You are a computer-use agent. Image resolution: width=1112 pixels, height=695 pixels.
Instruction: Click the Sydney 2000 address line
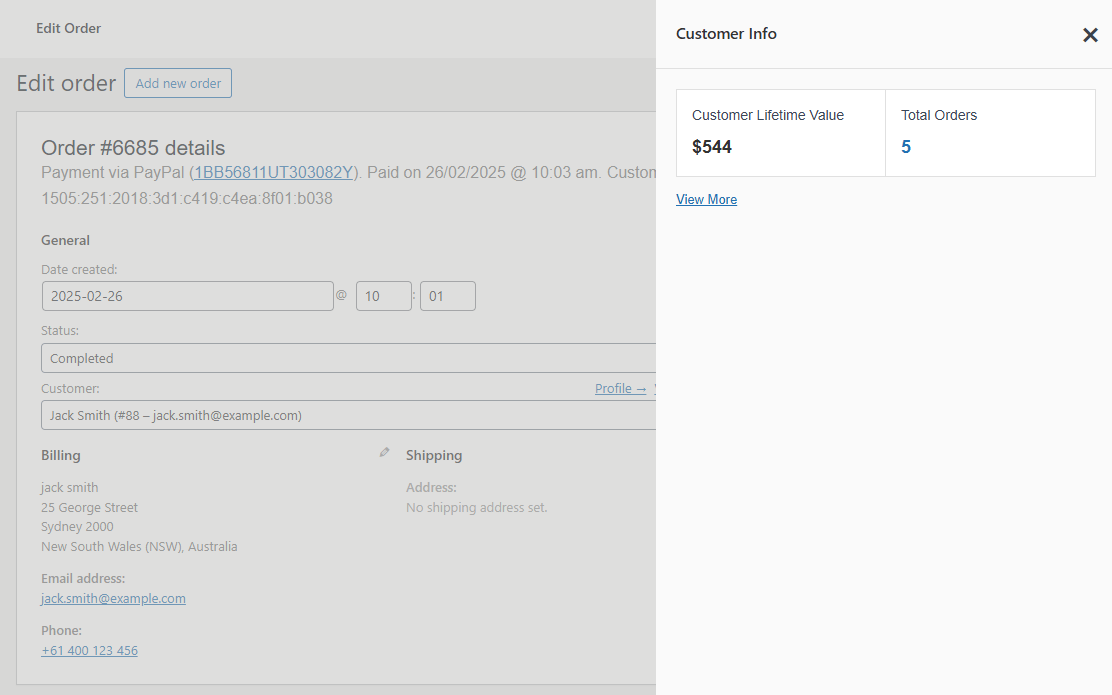click(77, 527)
